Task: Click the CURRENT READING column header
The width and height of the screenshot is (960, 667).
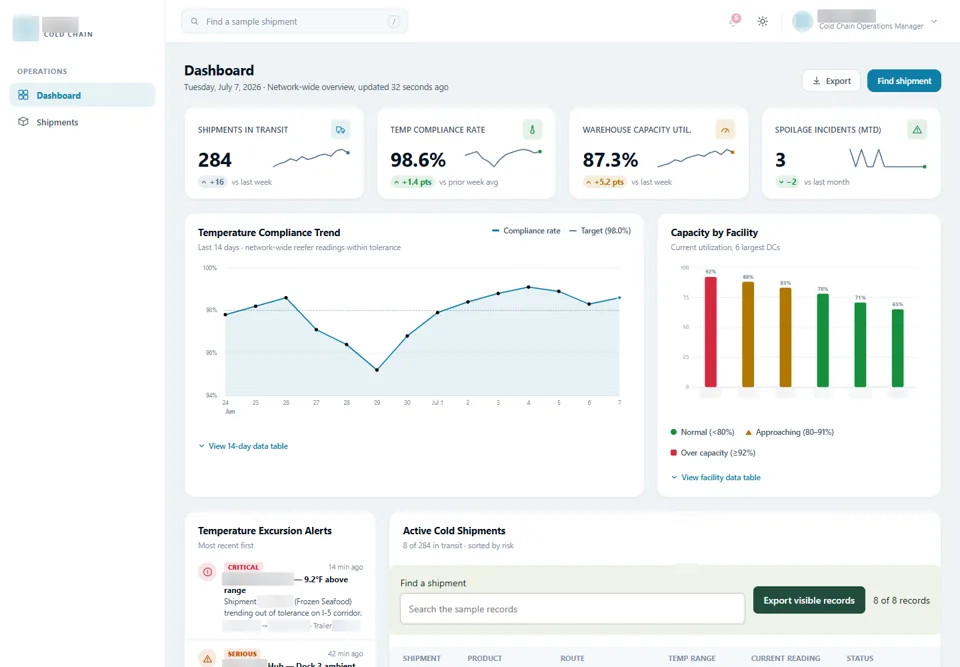Action: [786, 658]
